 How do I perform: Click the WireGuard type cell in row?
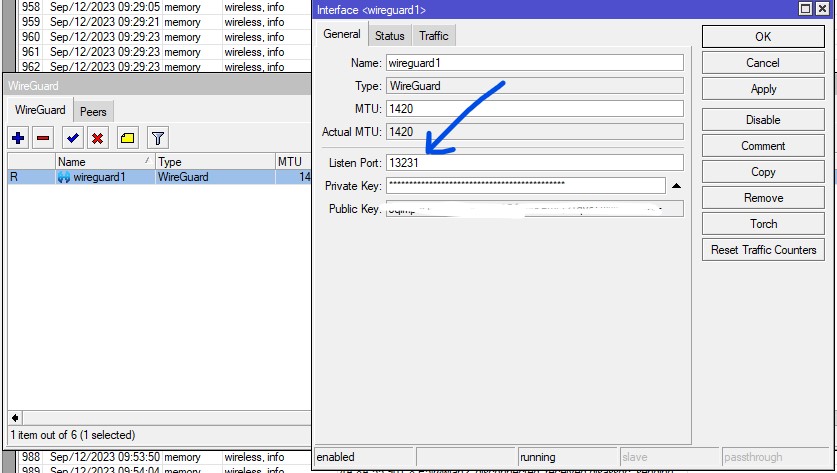click(215, 177)
